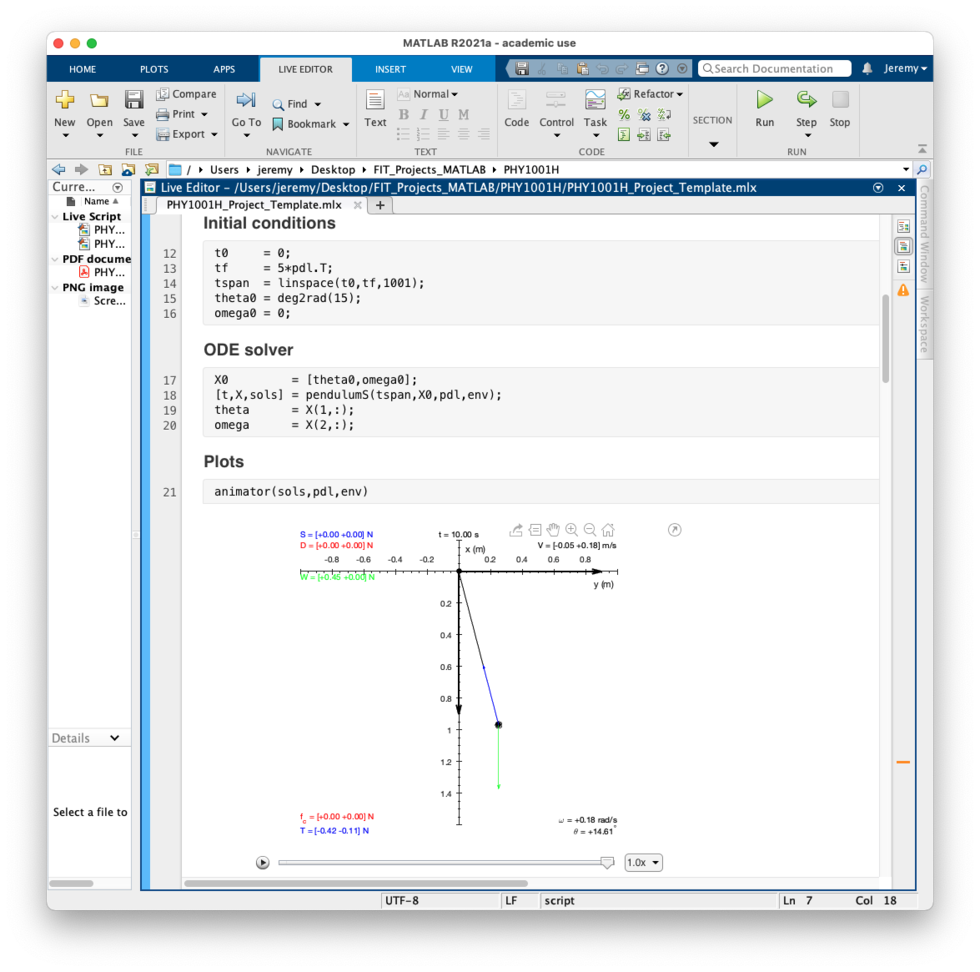Insert a Task into the live script
The image size is (980, 972).
coord(595,110)
